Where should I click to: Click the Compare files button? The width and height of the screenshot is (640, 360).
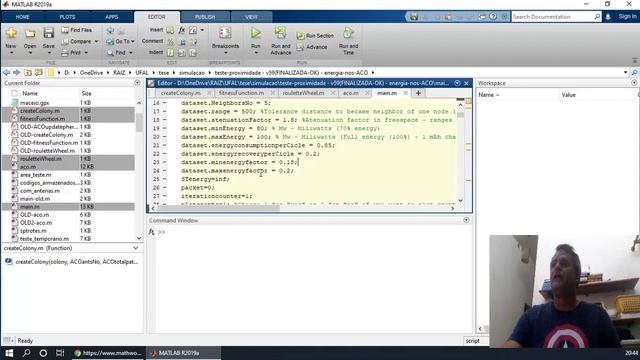point(77,41)
